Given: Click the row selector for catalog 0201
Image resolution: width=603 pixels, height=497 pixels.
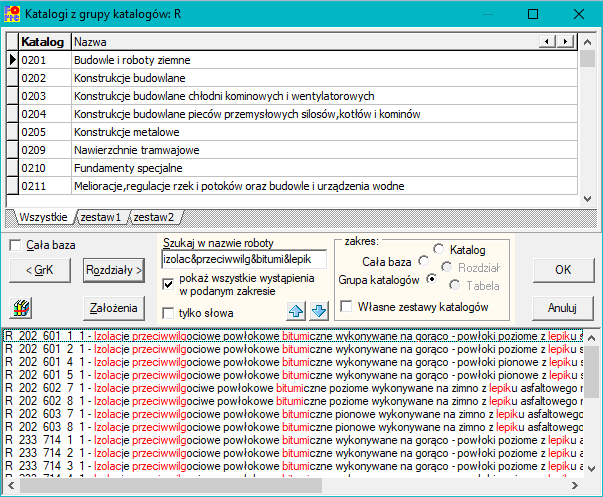Looking at the screenshot, I should 13,60.
